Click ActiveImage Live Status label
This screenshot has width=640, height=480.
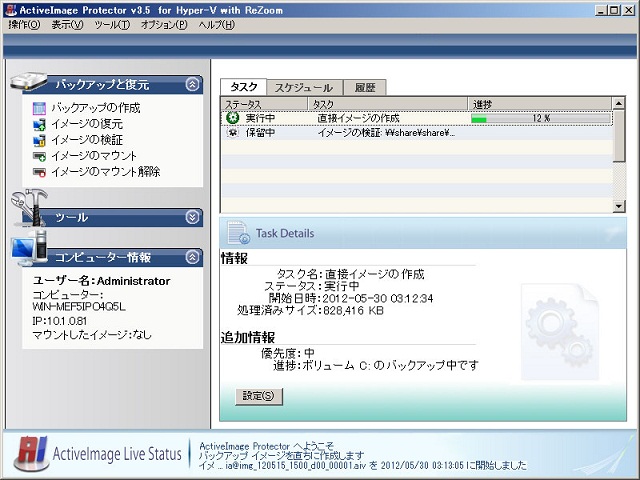tap(117, 454)
